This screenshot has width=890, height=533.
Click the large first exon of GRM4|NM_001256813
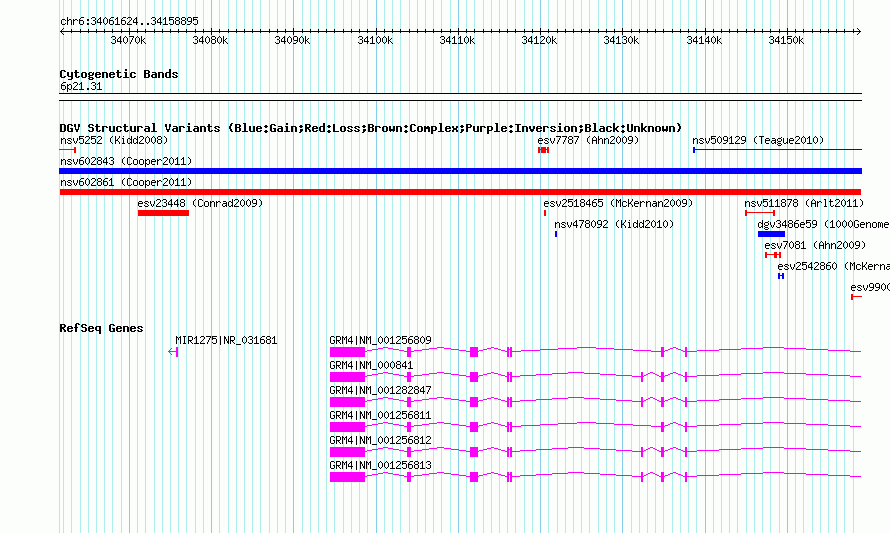347,477
